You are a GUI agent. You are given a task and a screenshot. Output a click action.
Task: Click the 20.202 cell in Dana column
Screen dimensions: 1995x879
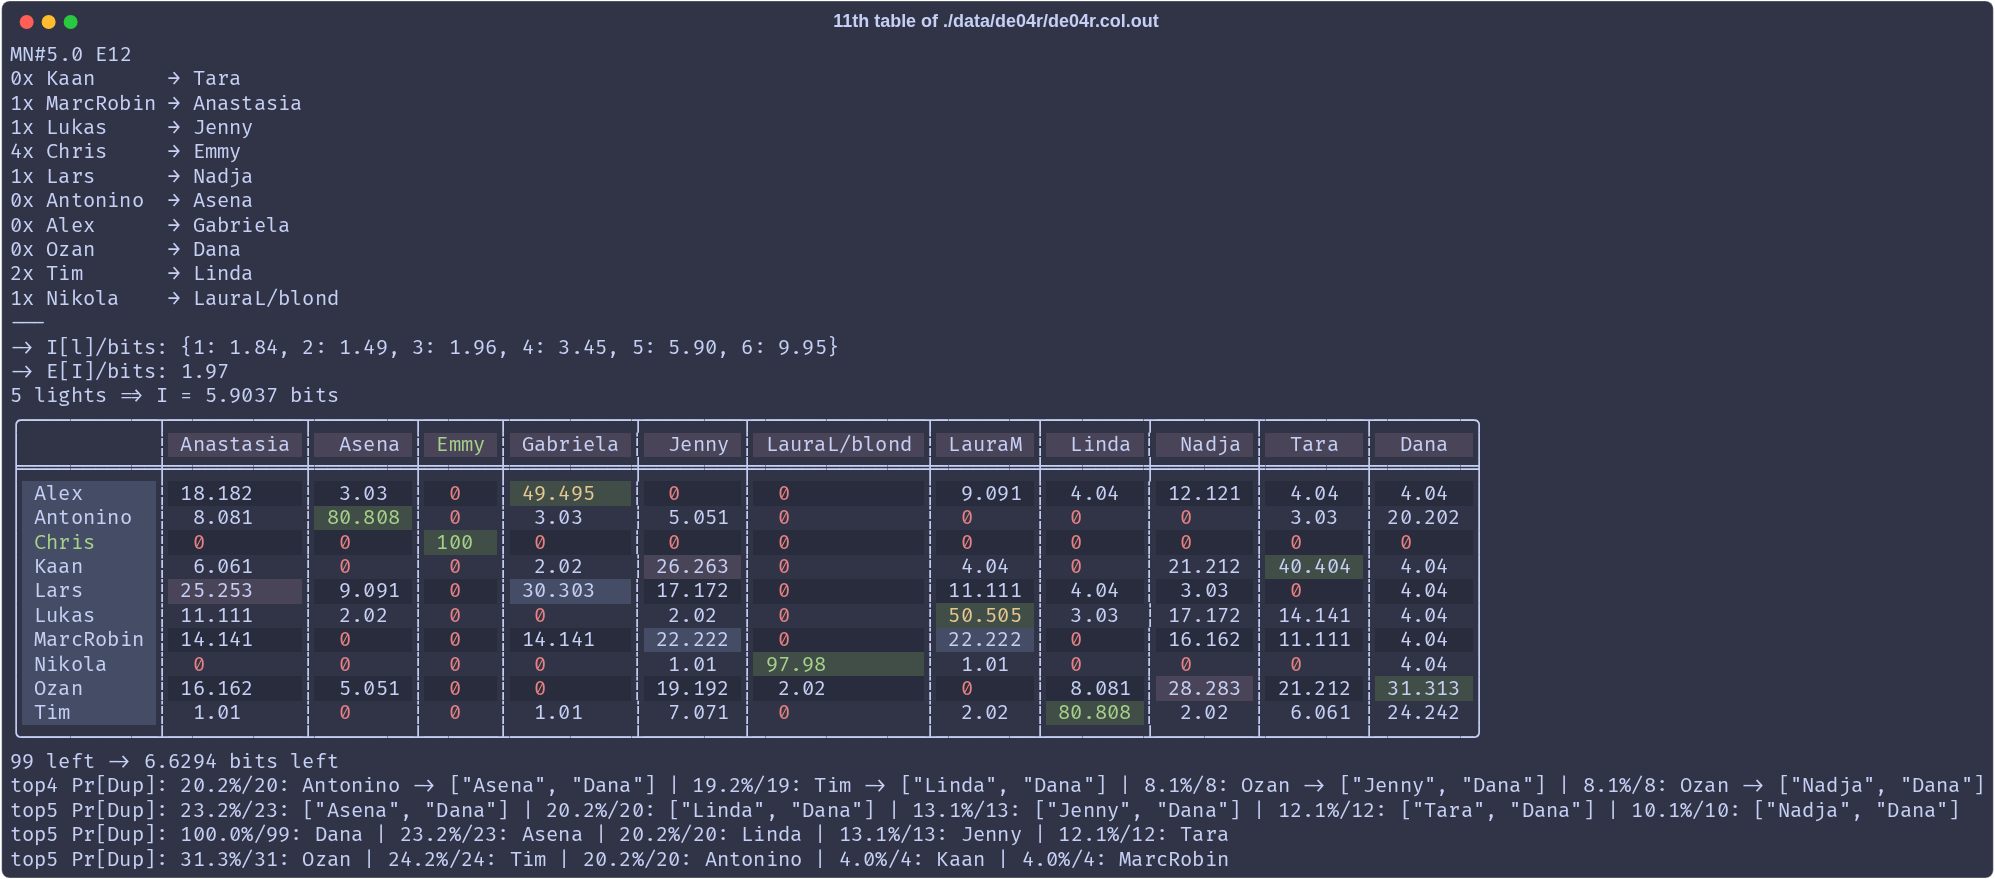point(1423,517)
